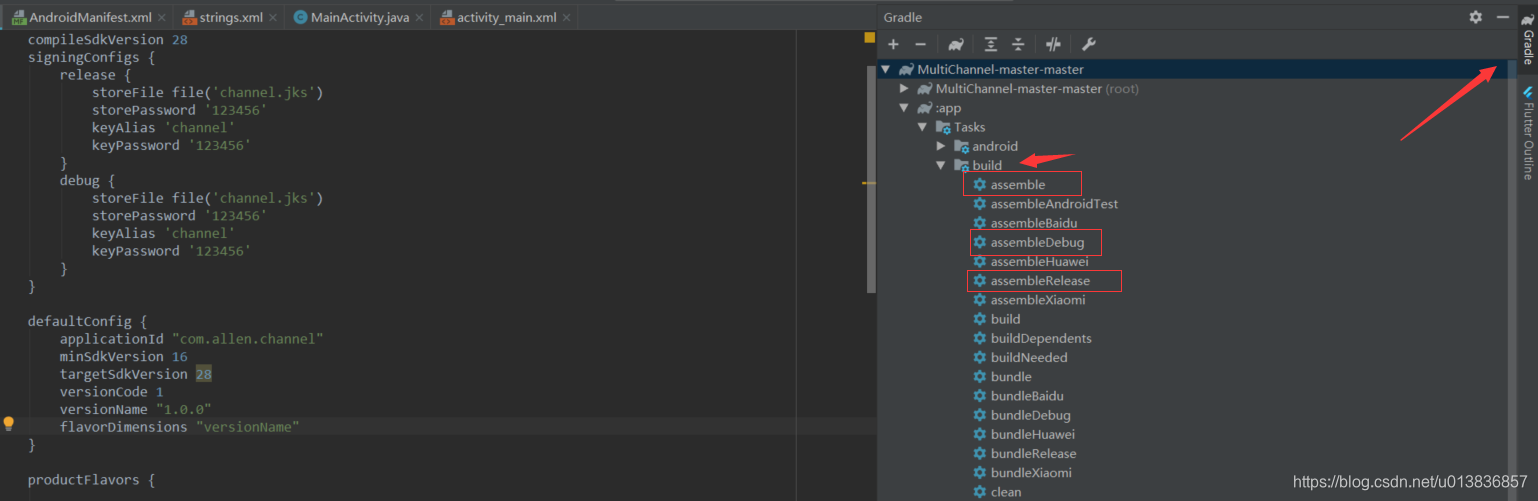Click the applicationId "com.allen.channel" text

(191, 339)
